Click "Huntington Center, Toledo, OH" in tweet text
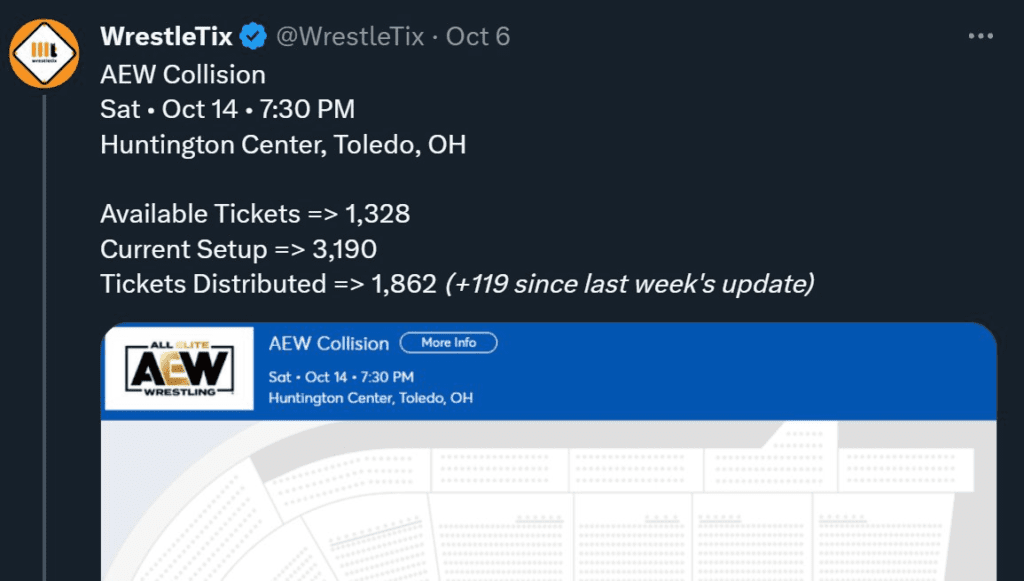 pyautogui.click(x=283, y=144)
